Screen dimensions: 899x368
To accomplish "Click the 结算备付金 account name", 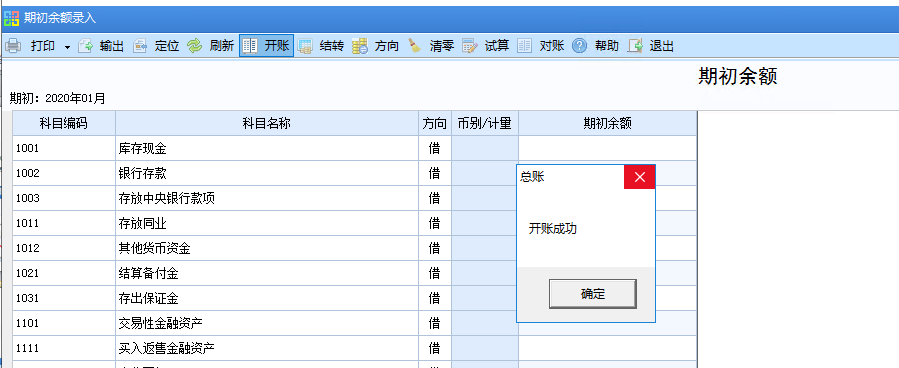I will pos(148,273).
